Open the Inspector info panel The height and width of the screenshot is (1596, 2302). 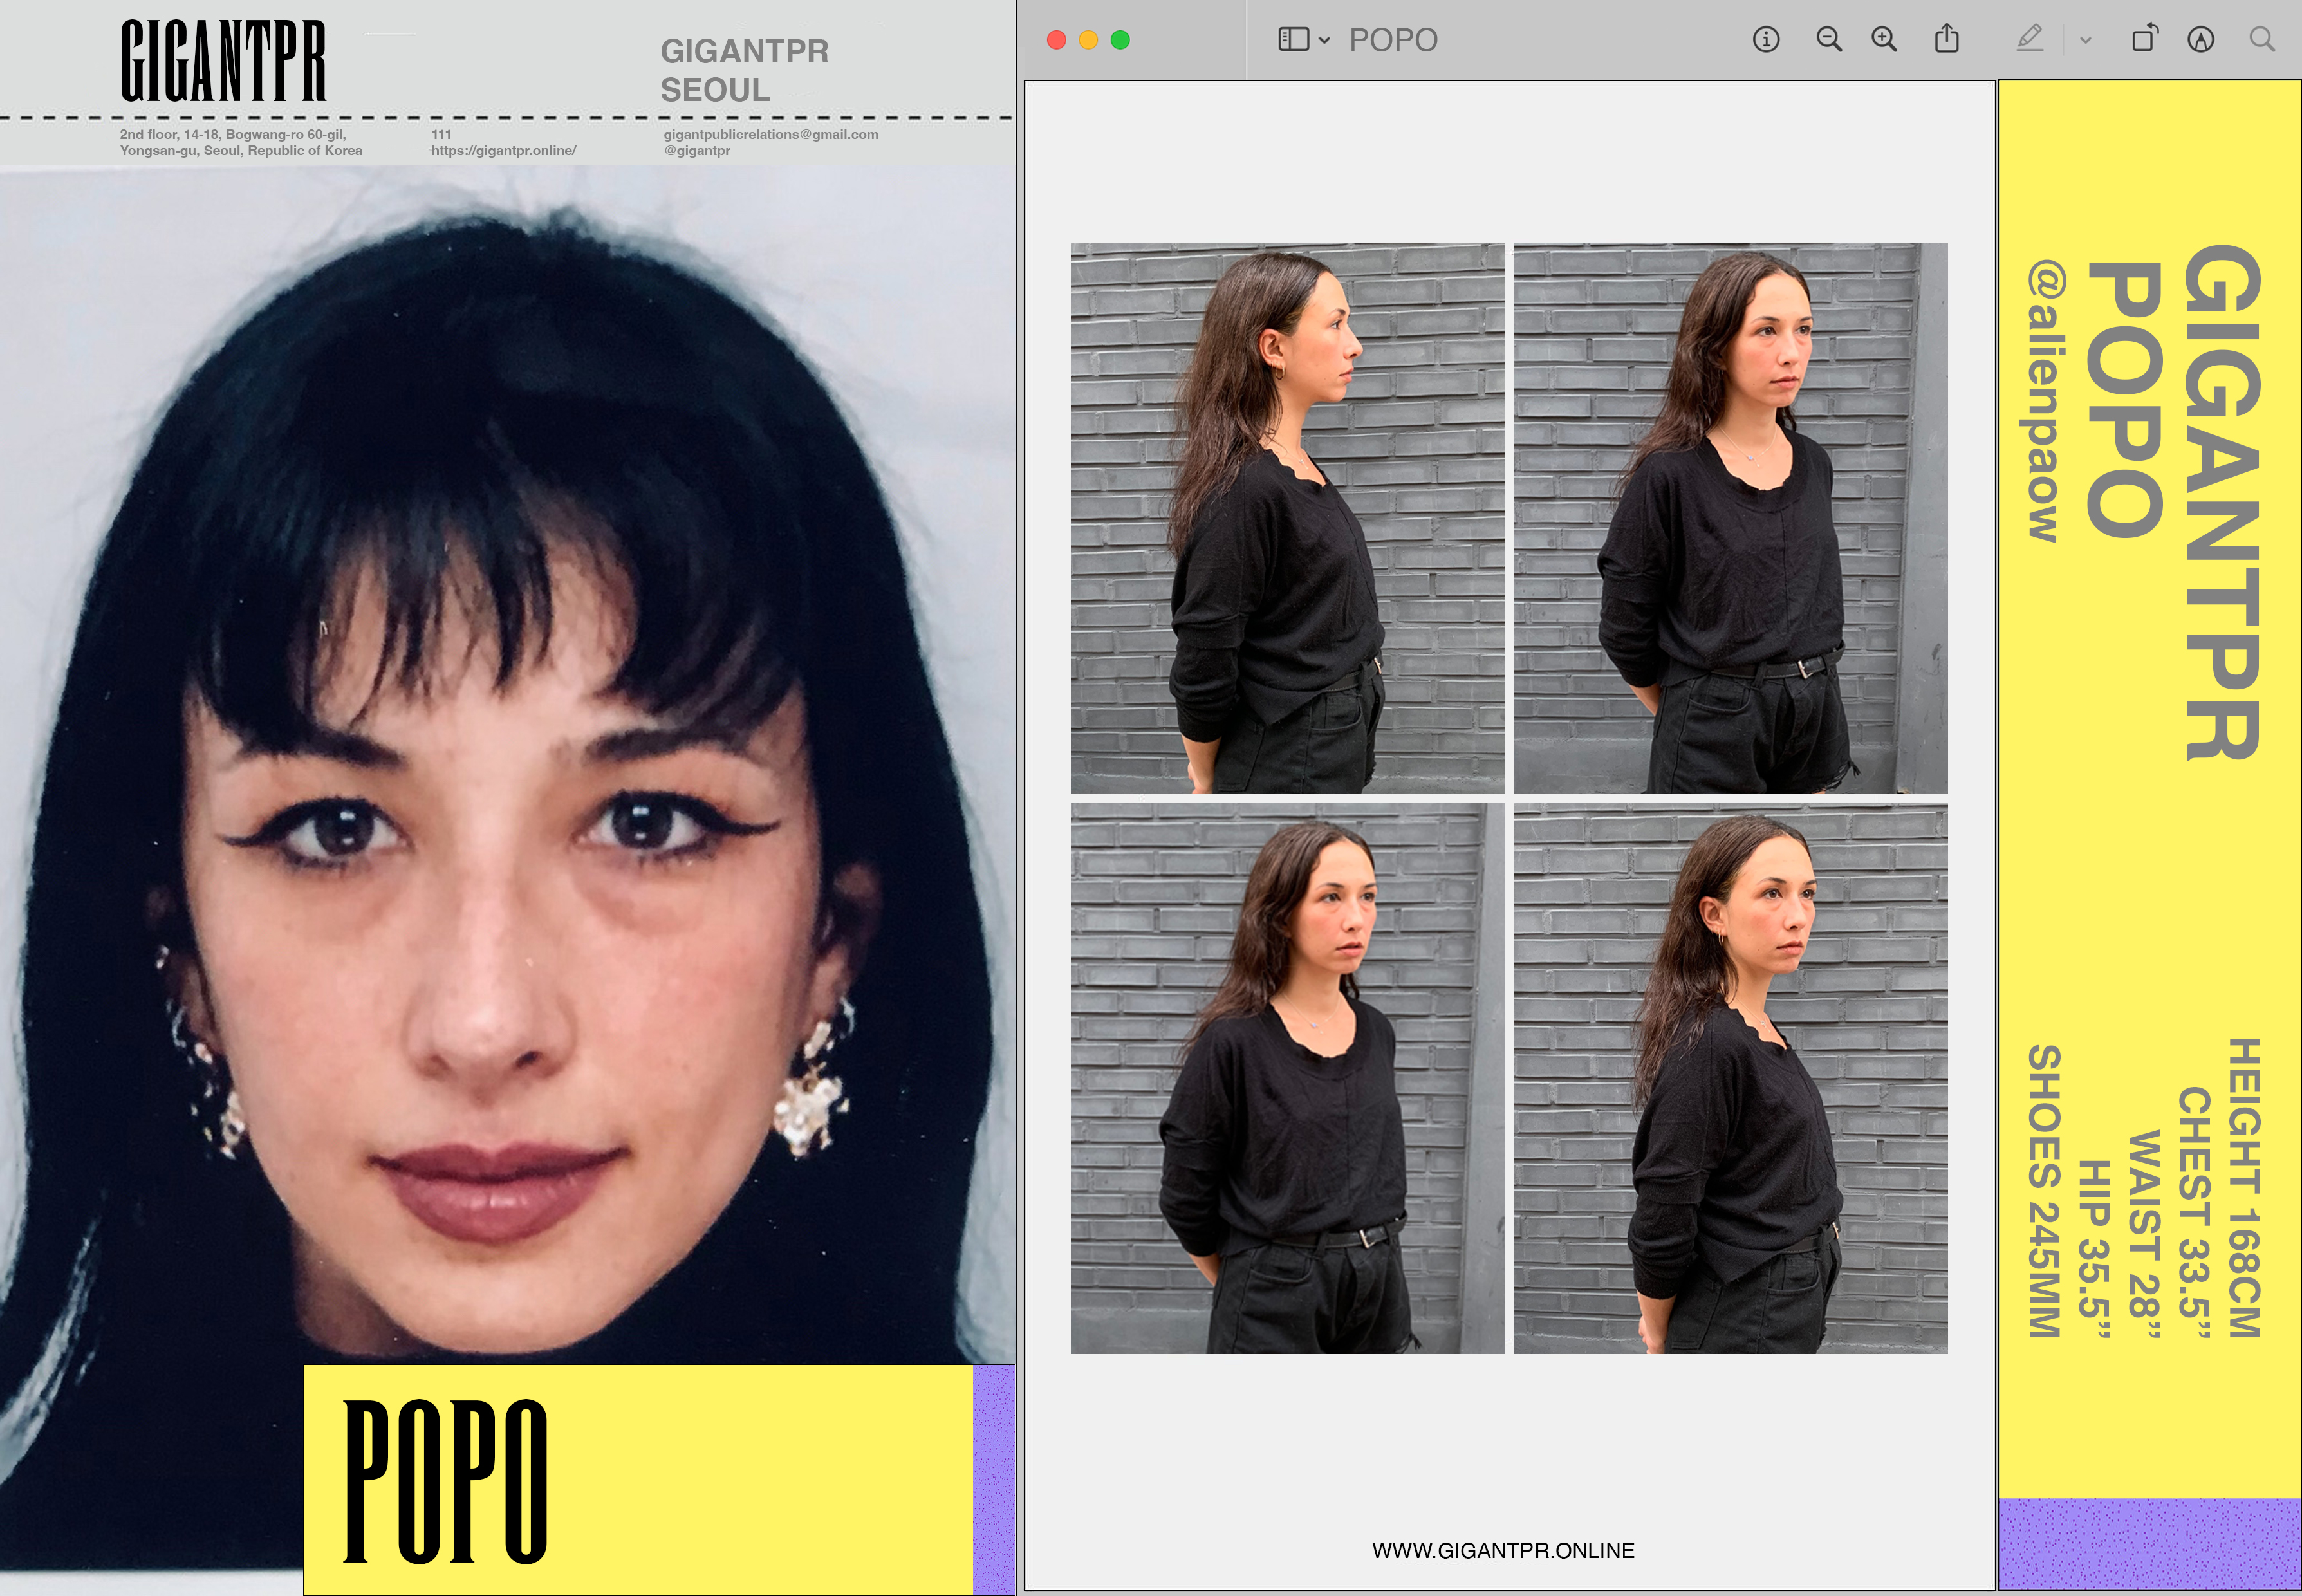click(x=1766, y=40)
